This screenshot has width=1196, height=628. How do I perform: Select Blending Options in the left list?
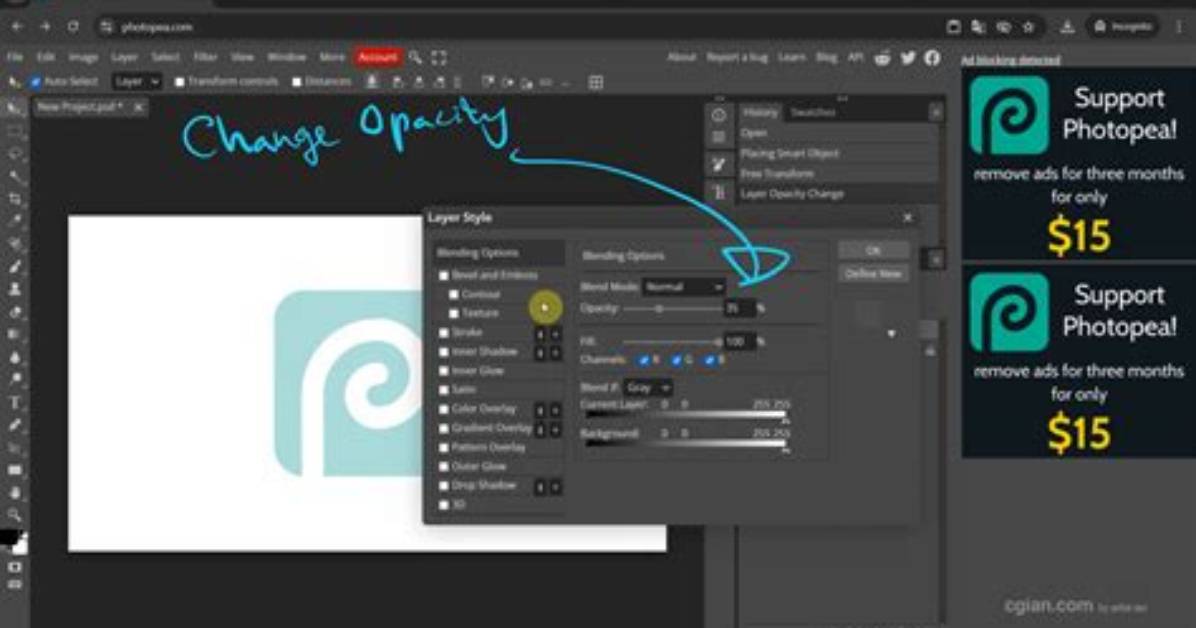[x=499, y=253]
